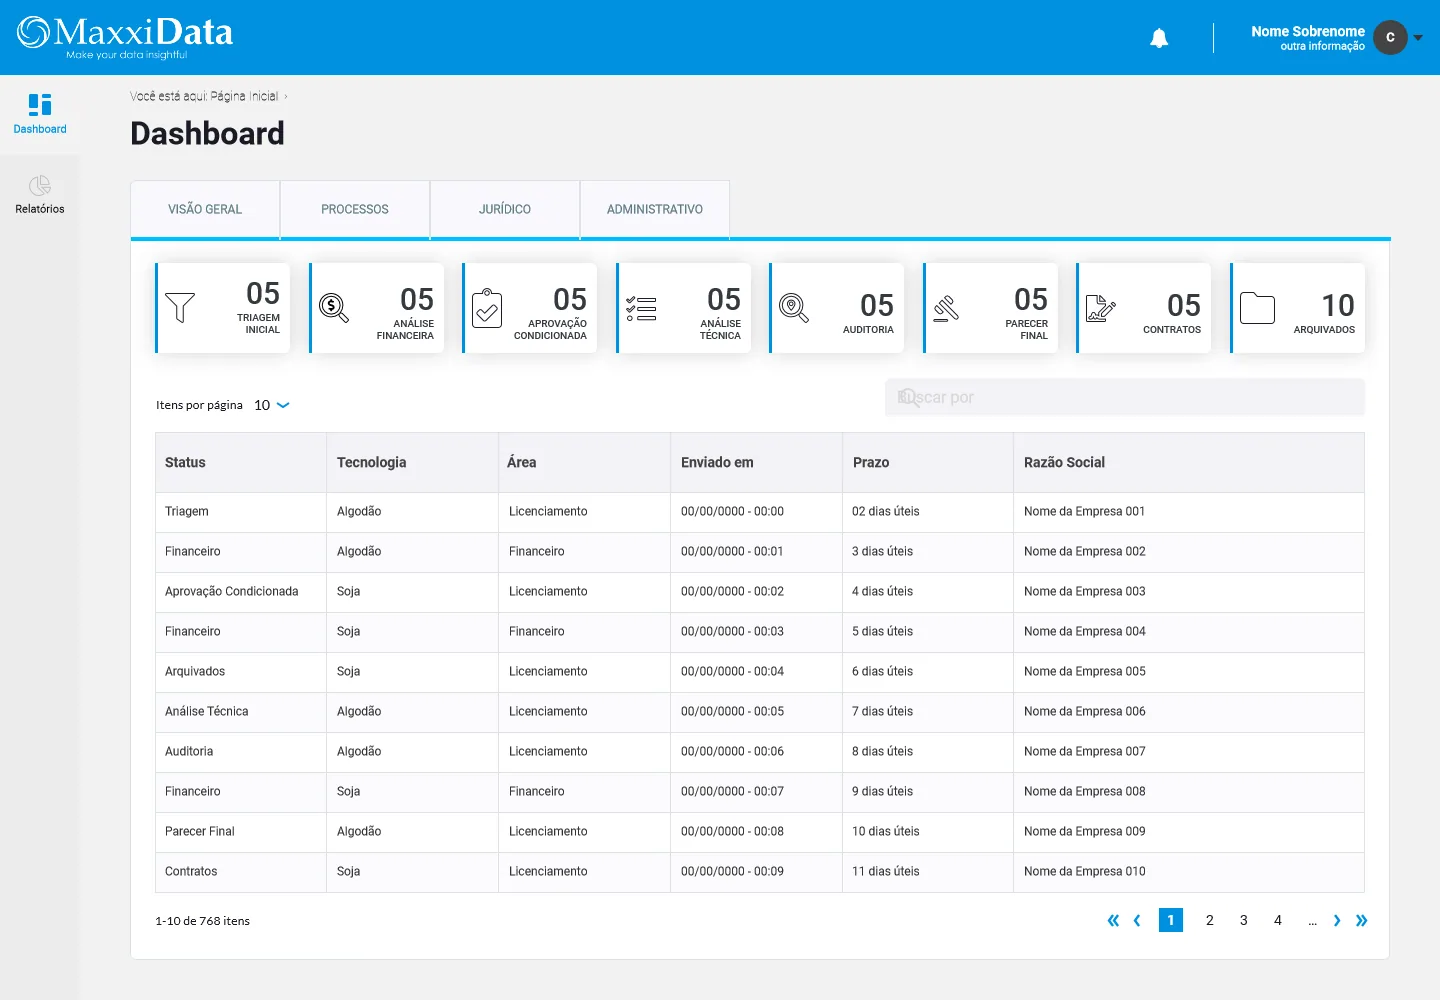Click the 1-10 de 768 itens text
Viewport: 1440px width, 1000px height.
point(203,921)
